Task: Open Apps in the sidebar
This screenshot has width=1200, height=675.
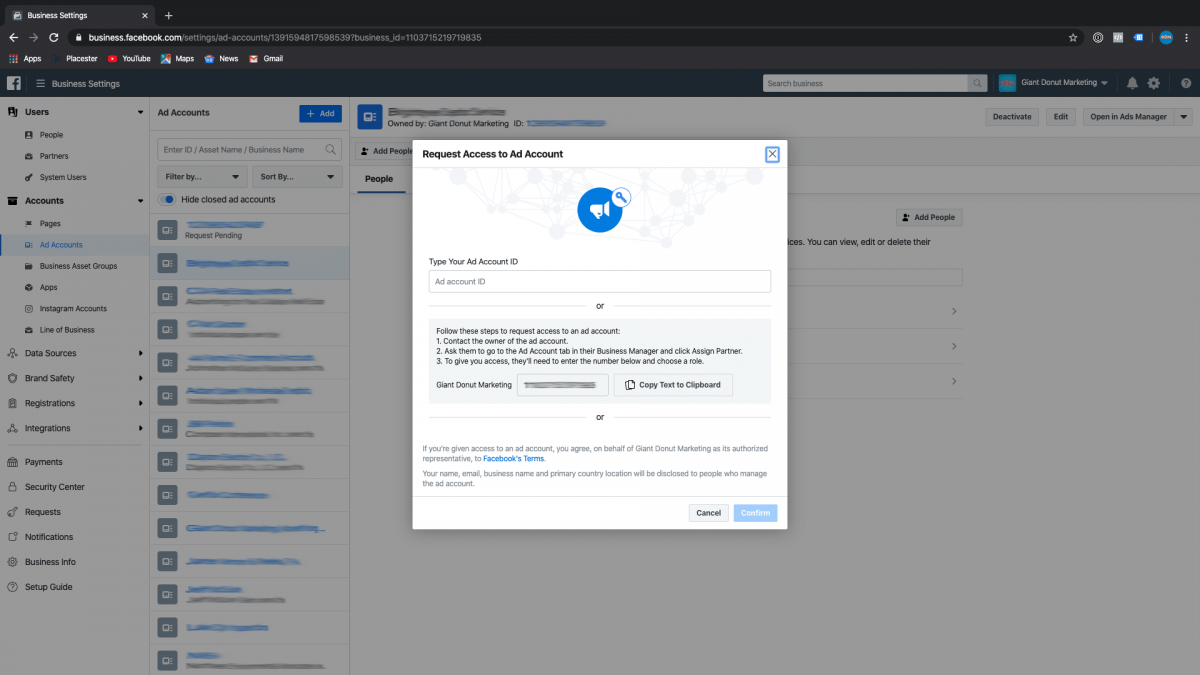Action: point(48,287)
